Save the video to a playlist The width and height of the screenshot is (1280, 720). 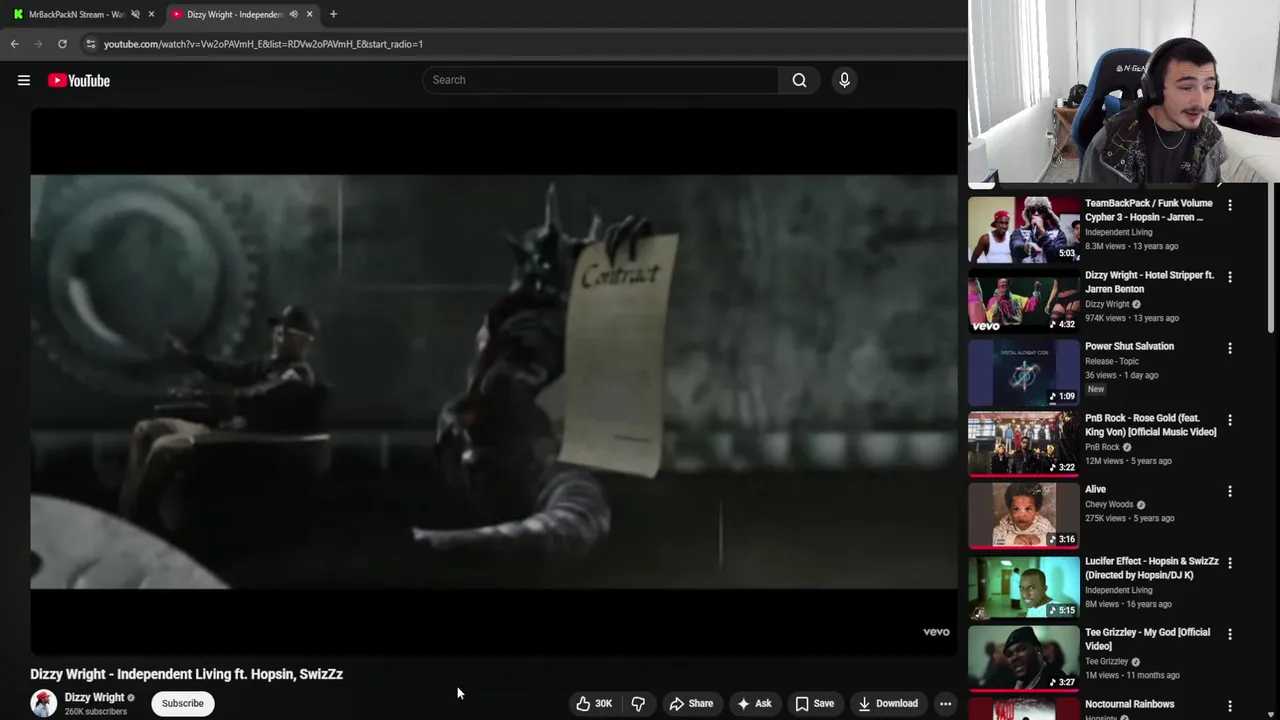tap(814, 703)
